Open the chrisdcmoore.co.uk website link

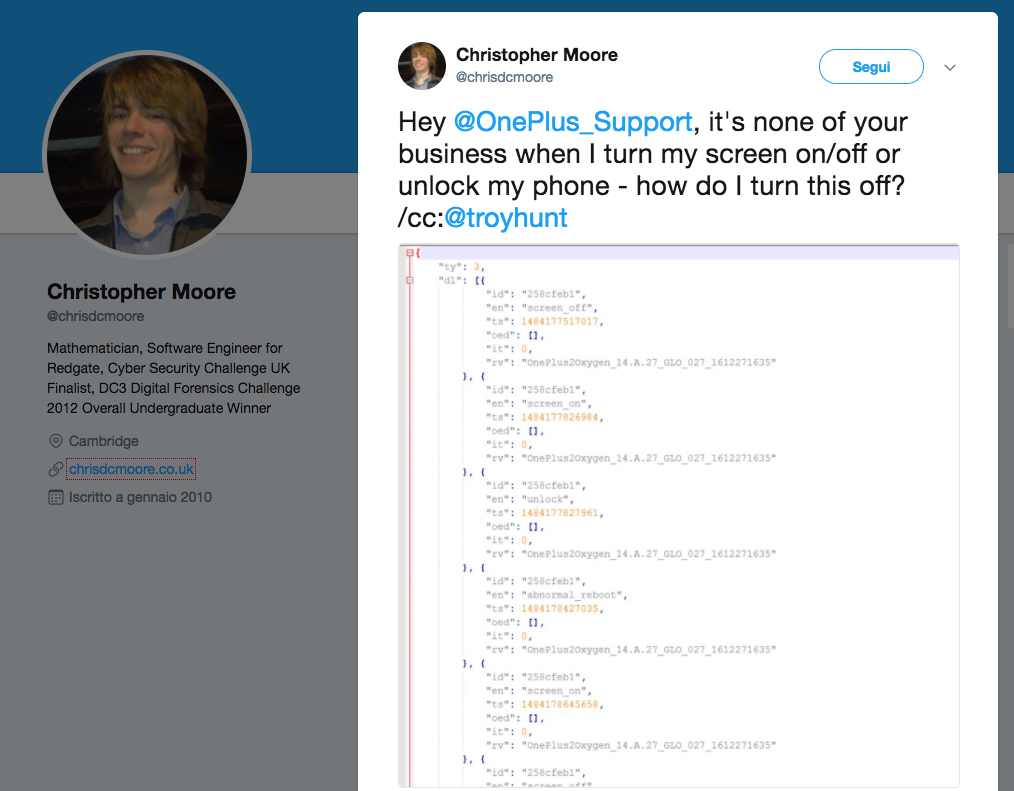[x=131, y=469]
